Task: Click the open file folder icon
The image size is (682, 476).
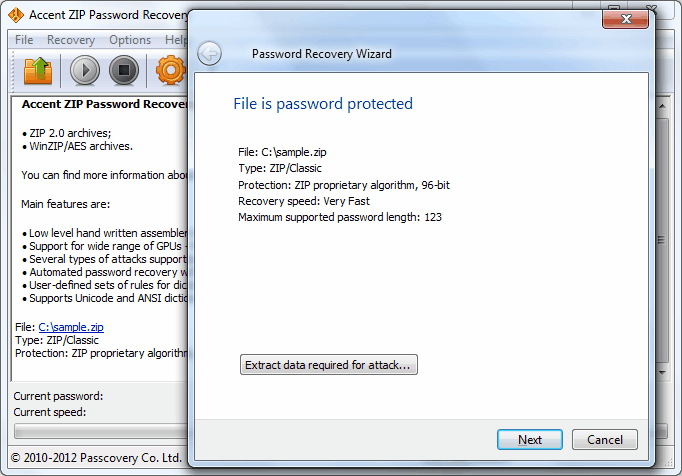Action: pos(38,70)
